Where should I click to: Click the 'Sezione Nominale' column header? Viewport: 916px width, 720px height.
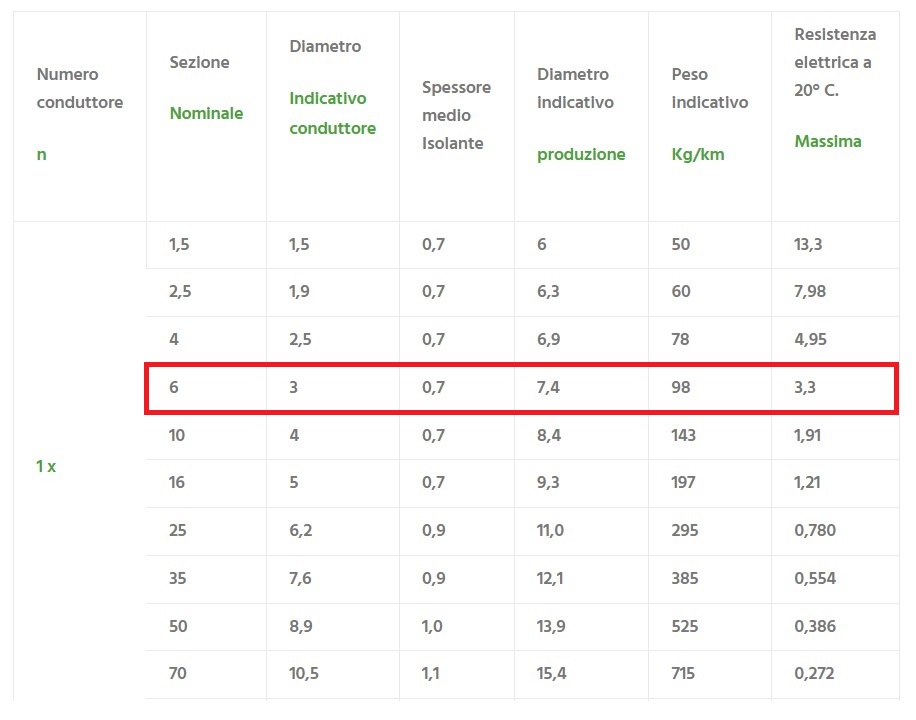206,88
